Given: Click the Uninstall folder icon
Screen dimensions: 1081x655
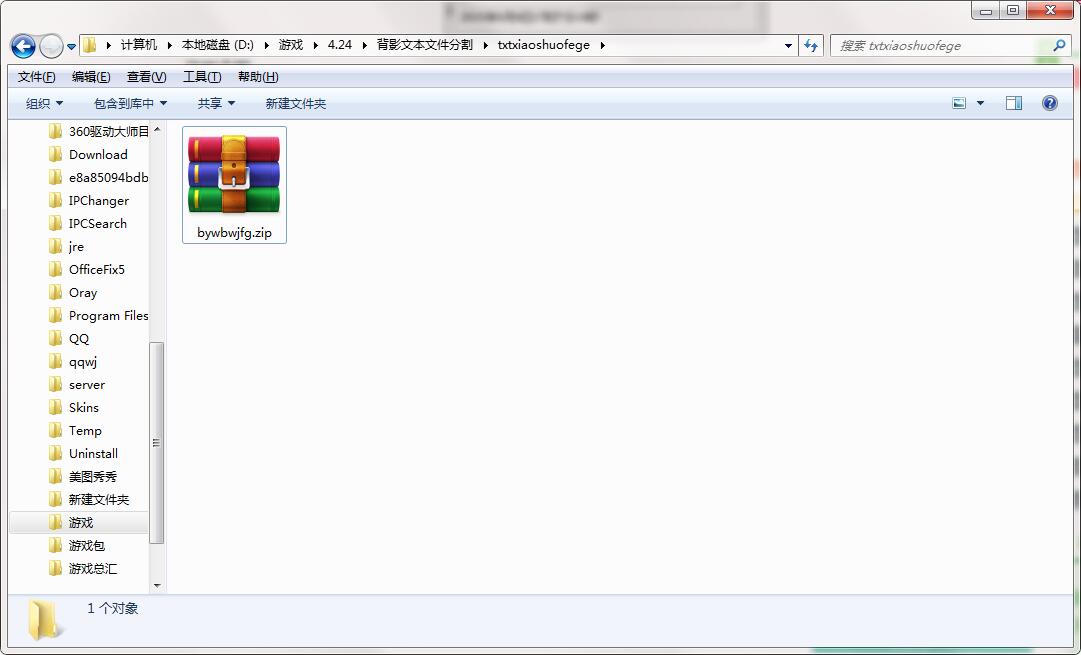Looking at the screenshot, I should tap(56, 453).
